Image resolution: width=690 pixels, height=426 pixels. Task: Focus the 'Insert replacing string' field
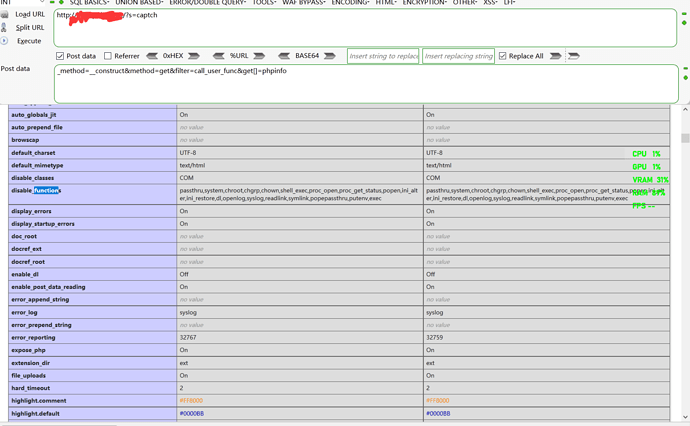pos(459,56)
